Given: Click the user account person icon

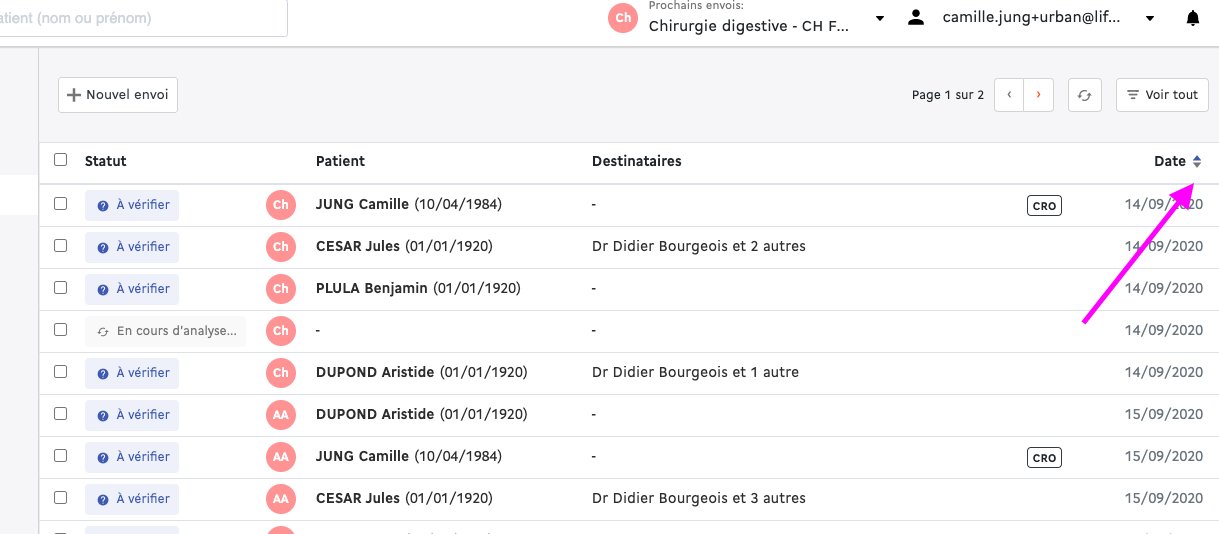Looking at the screenshot, I should [x=915, y=17].
